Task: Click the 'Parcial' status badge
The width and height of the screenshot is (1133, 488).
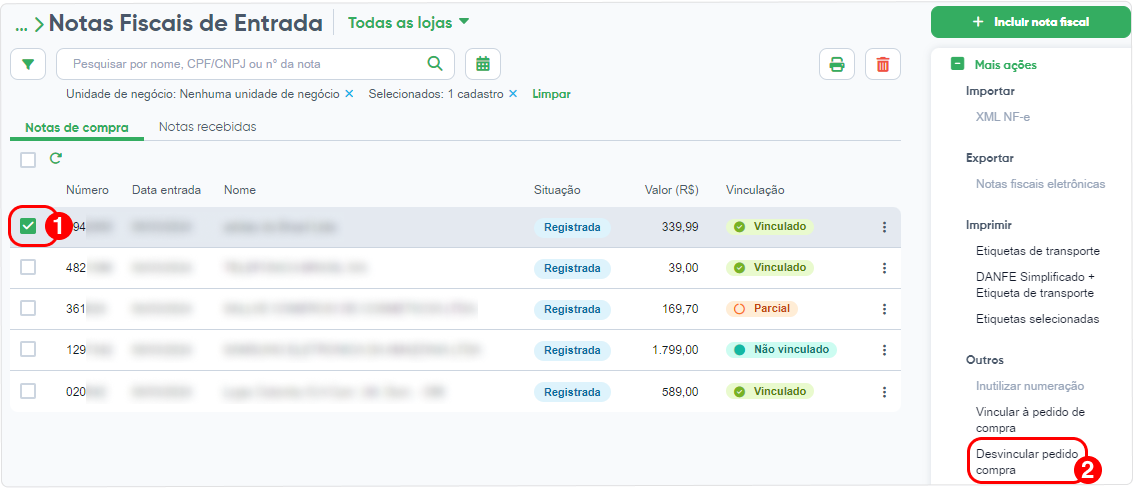Action: tap(762, 309)
